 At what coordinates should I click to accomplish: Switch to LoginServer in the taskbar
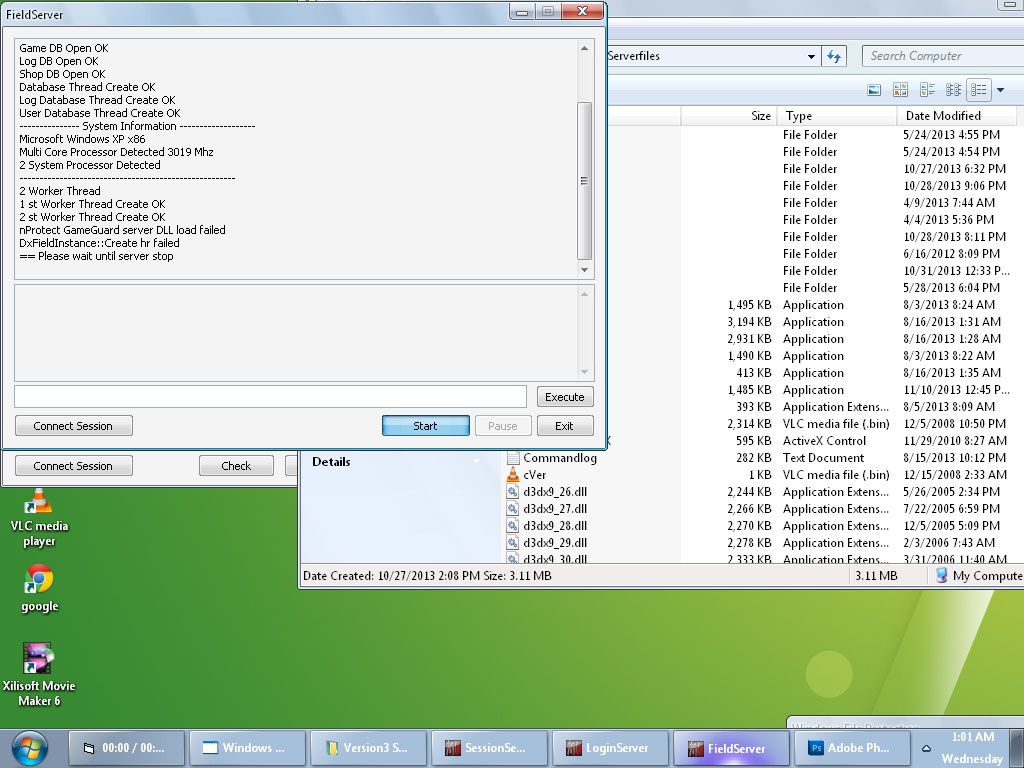point(609,748)
